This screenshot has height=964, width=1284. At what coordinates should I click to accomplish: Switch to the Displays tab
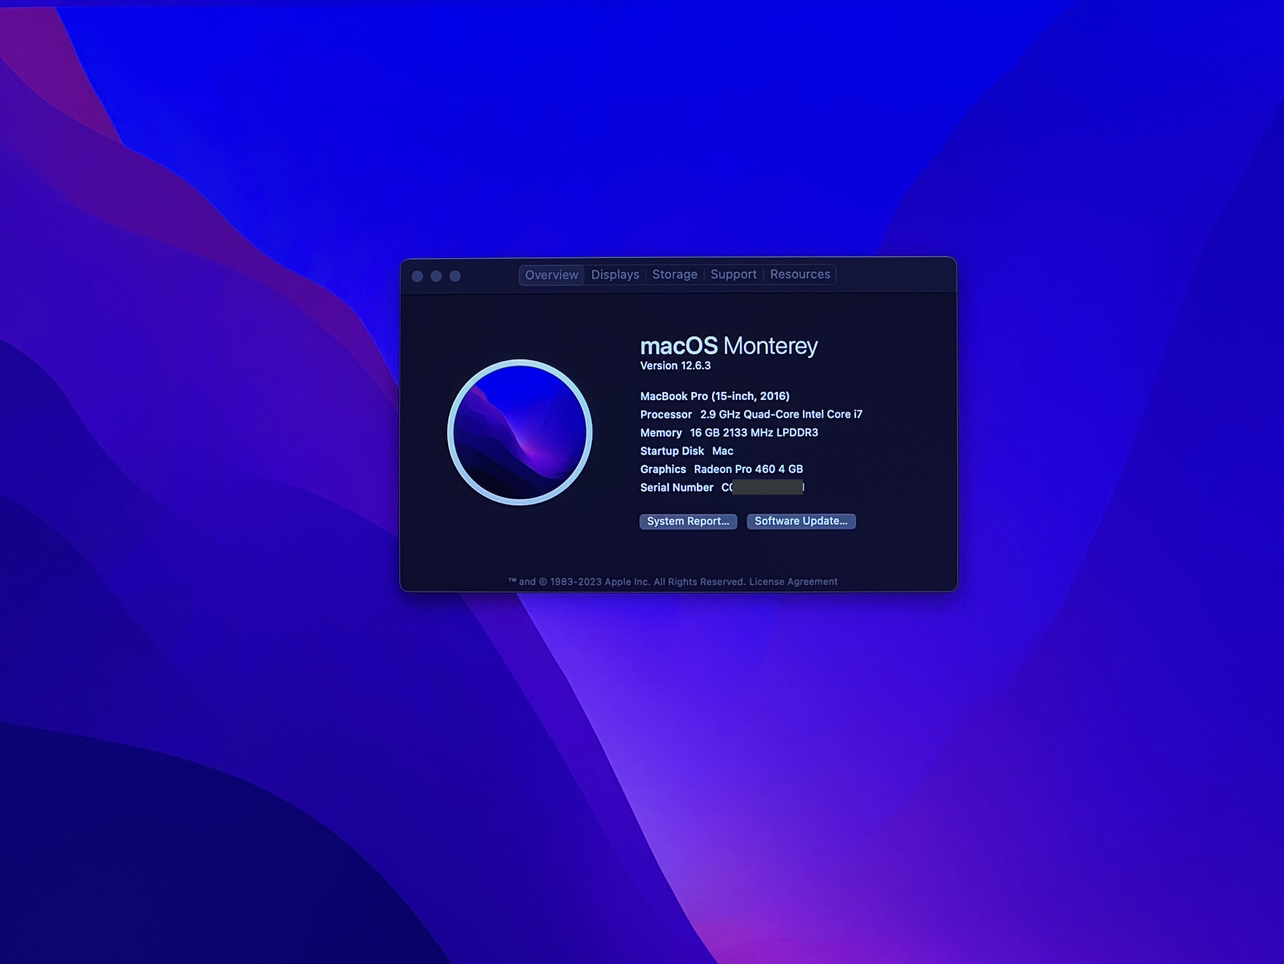pyautogui.click(x=615, y=275)
